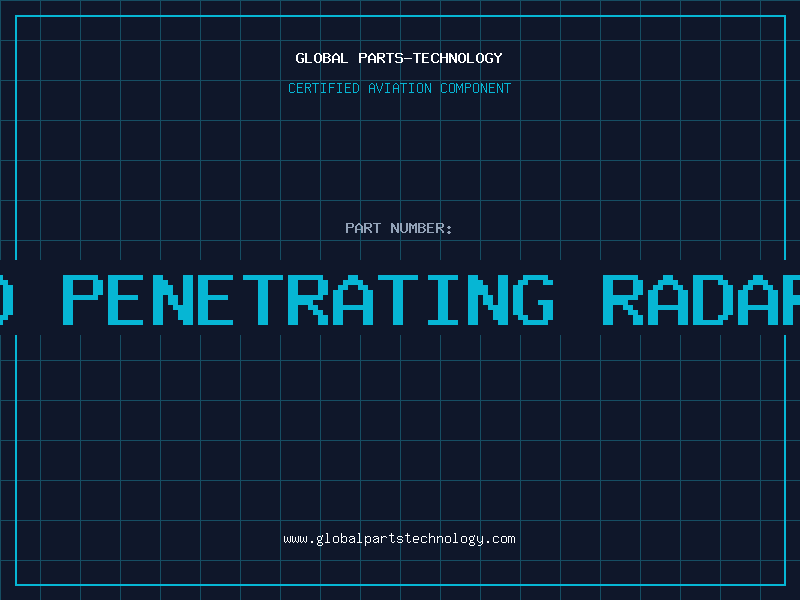The width and height of the screenshot is (800, 600).
Task: Click the first R of RADAR
Action: (x=623, y=300)
